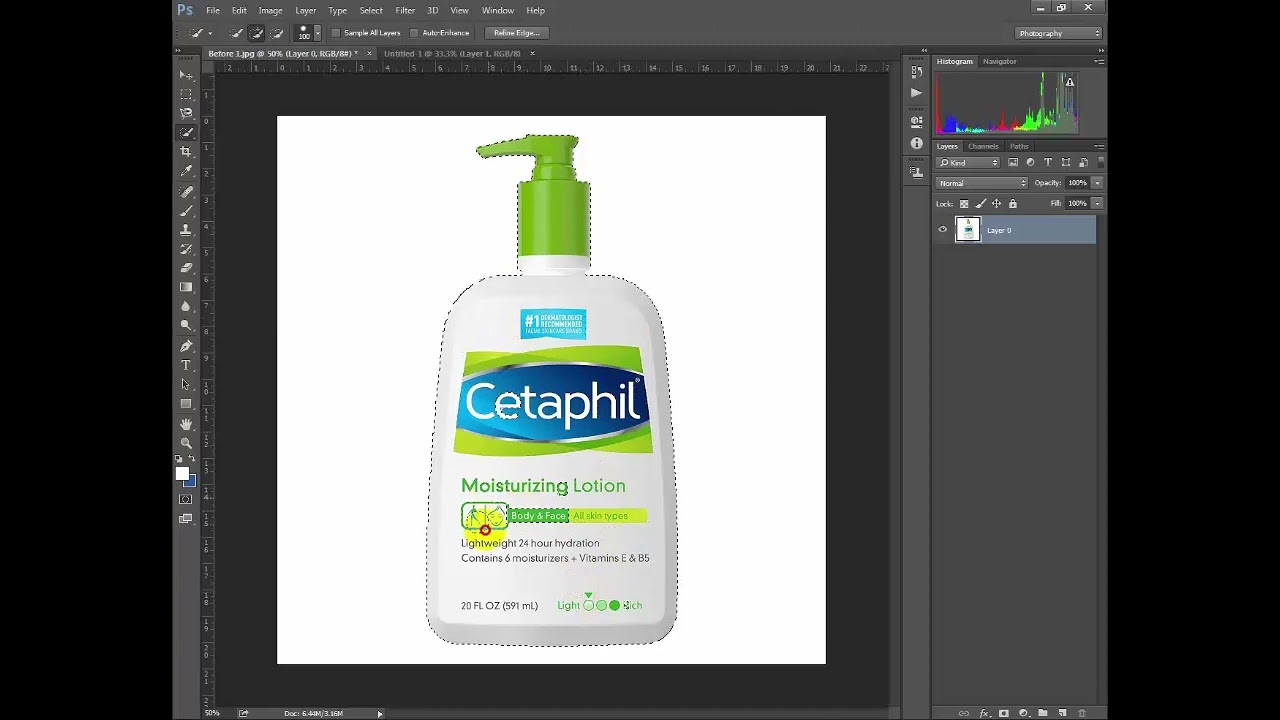Select the Rectangle shape tool
Screen dimensions: 1280x720
186,404
